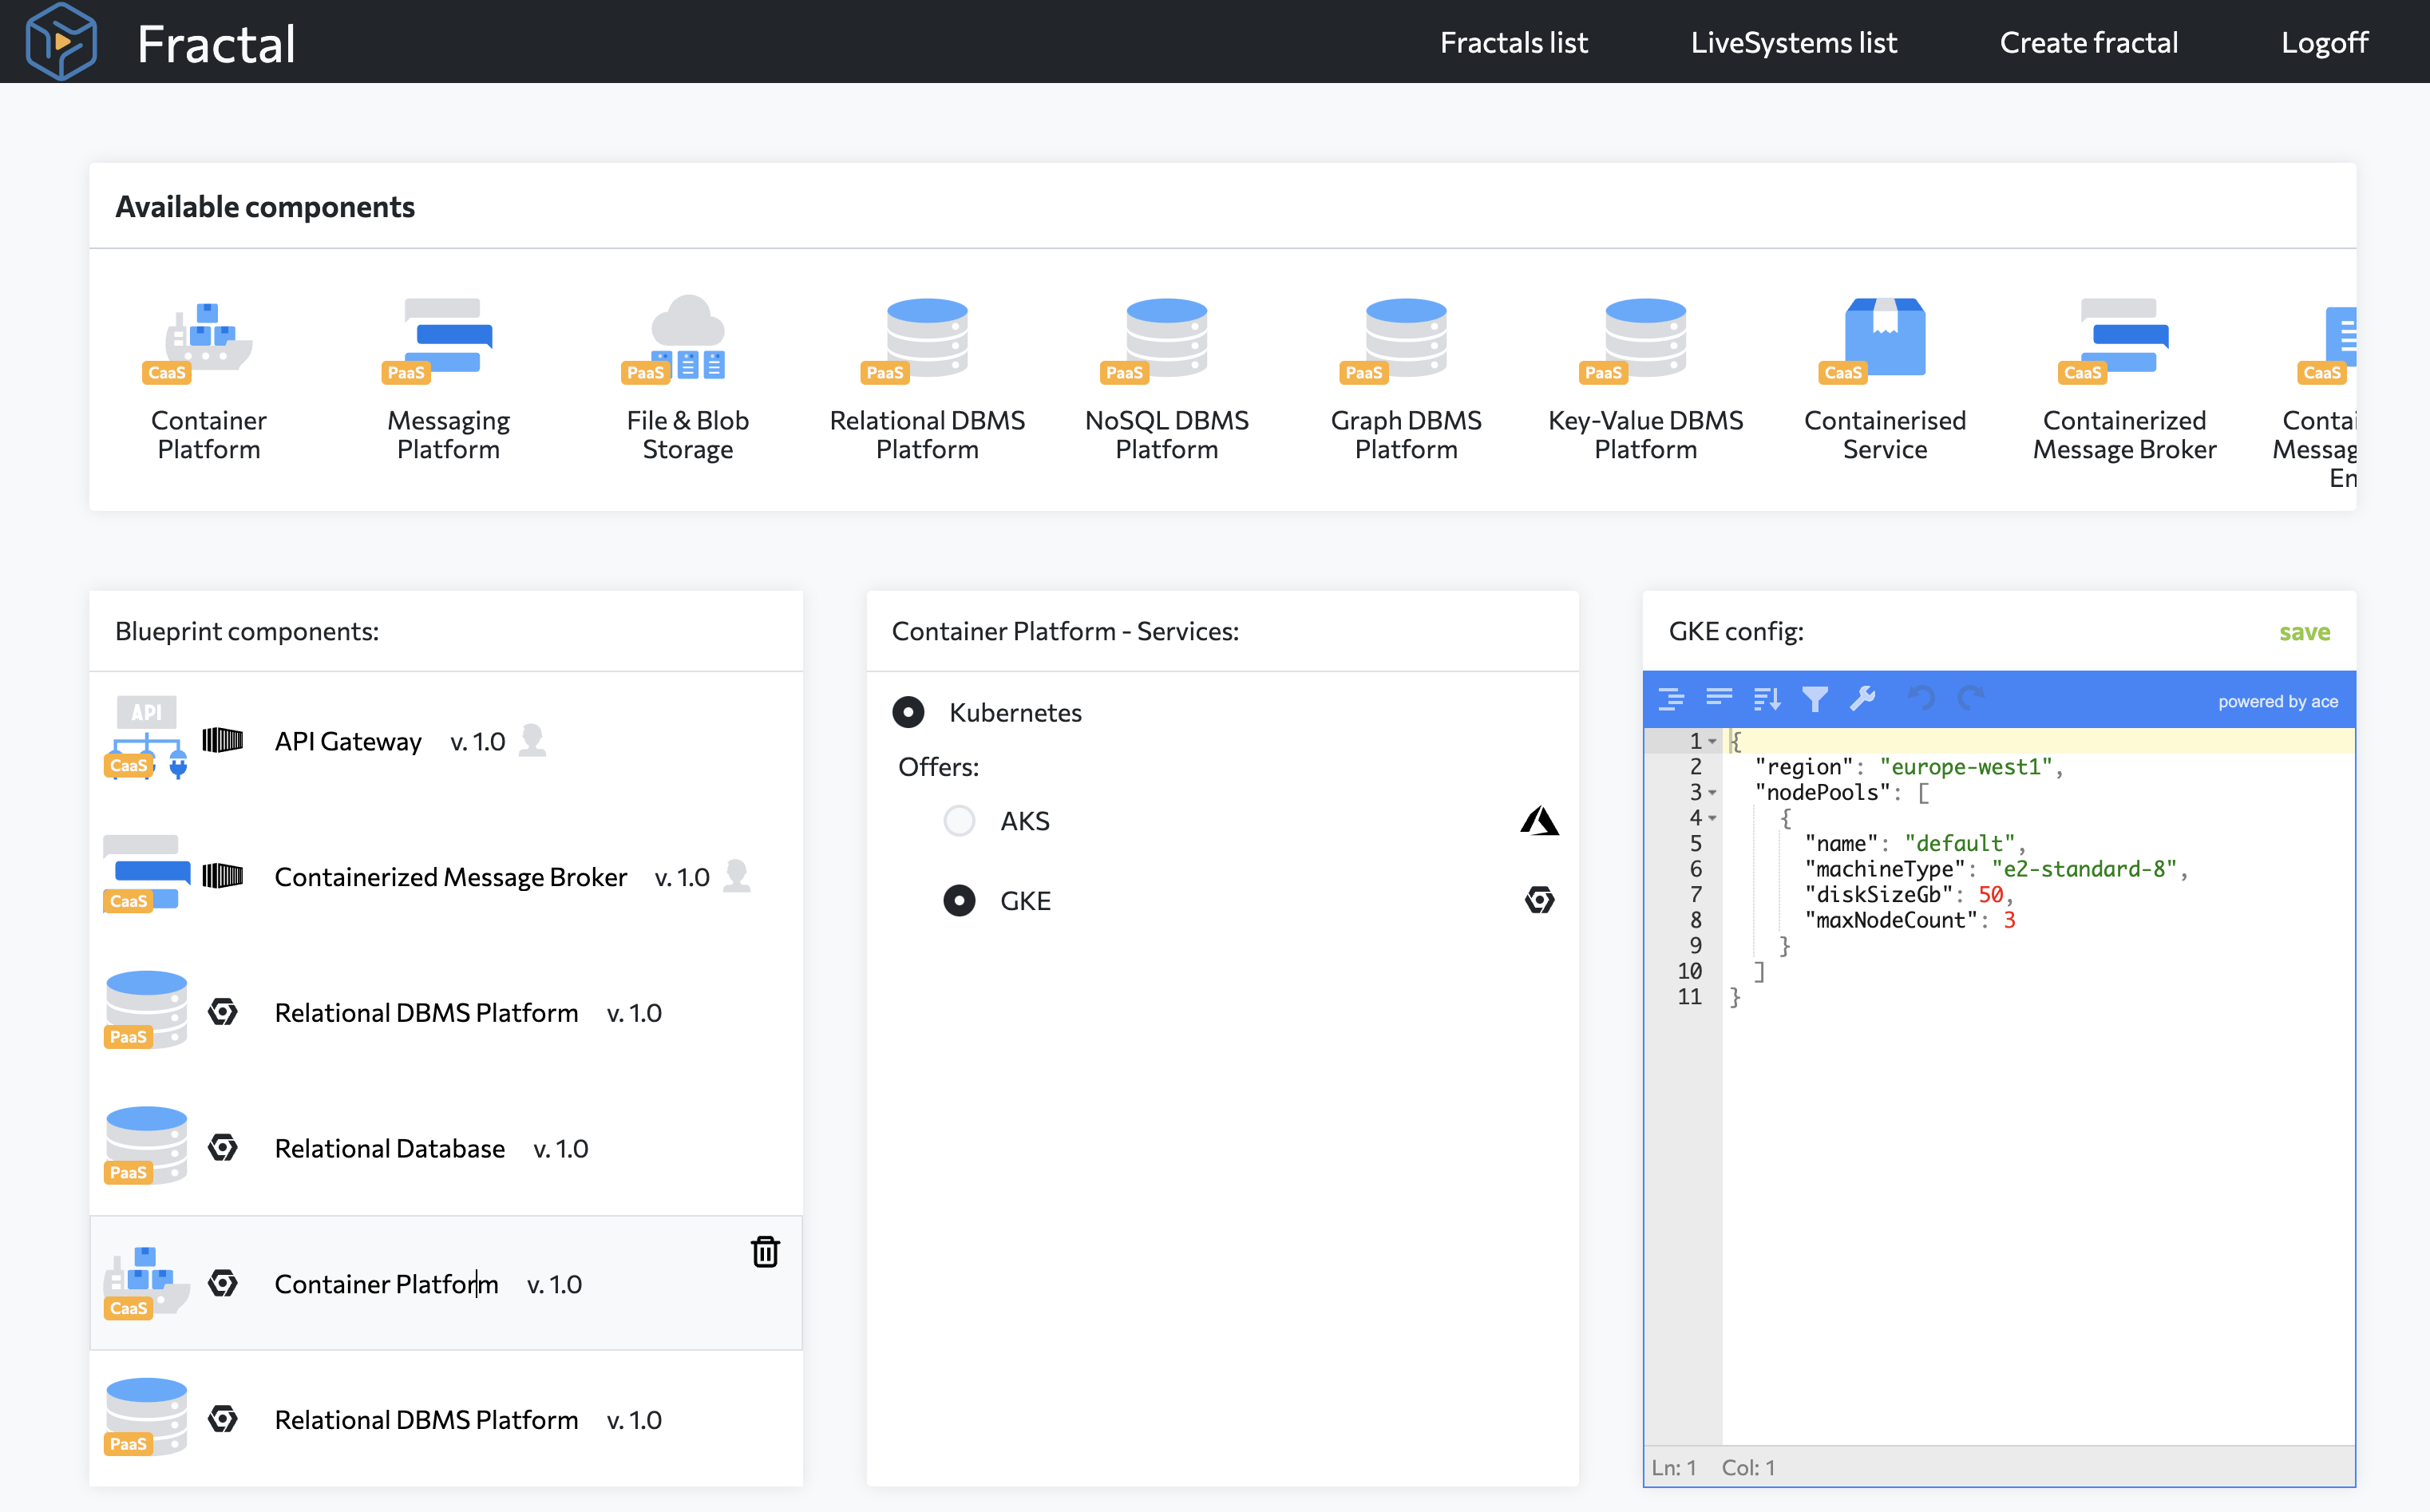Image resolution: width=2430 pixels, height=1512 pixels.
Task: Click the Create fractal link
Action: tap(2088, 42)
